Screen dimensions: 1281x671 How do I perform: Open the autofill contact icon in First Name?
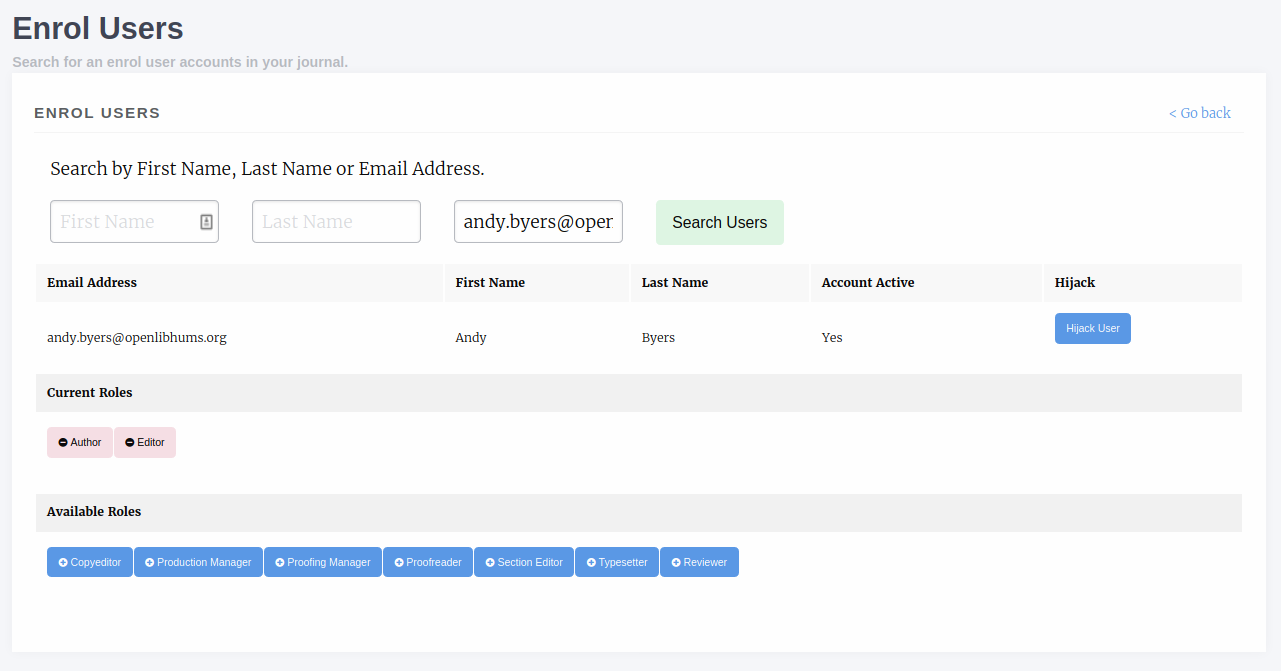[x=206, y=222]
